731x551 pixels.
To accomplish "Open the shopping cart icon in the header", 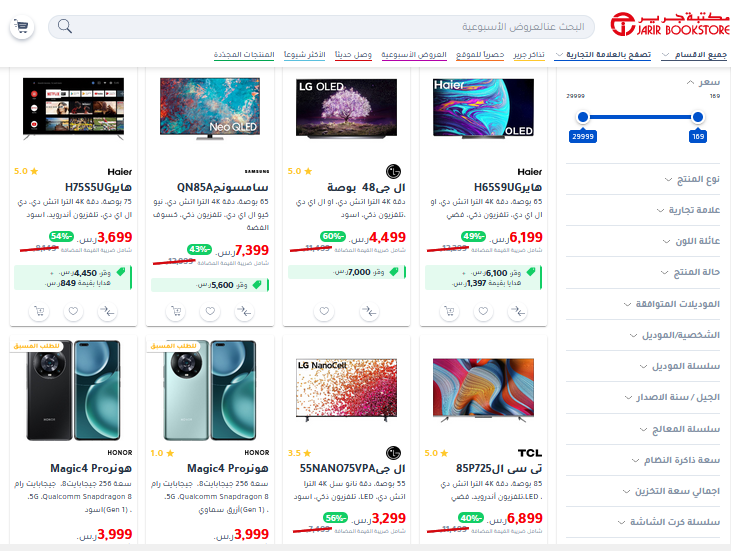I will [22, 27].
